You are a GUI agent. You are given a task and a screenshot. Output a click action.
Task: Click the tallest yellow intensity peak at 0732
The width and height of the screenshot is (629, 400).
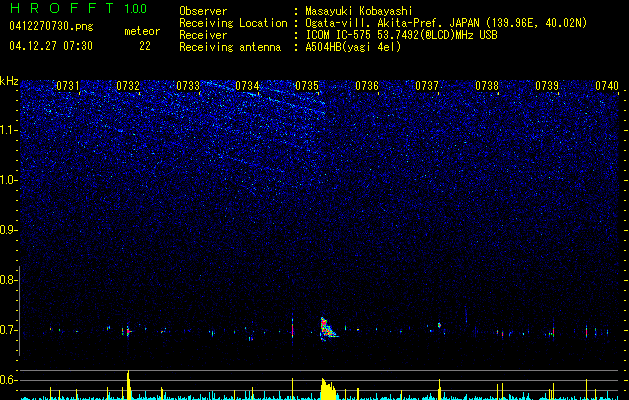(128, 385)
